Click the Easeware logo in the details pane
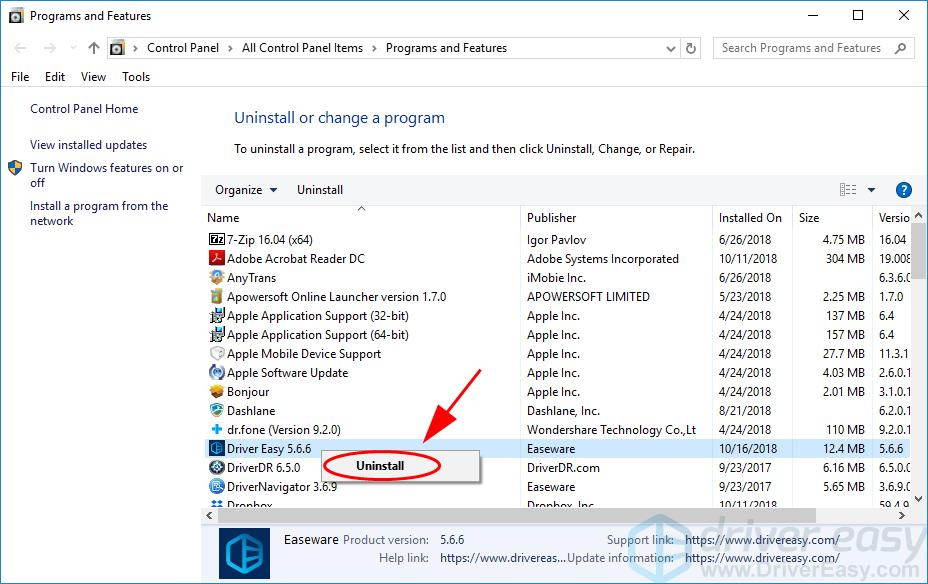 [x=243, y=553]
